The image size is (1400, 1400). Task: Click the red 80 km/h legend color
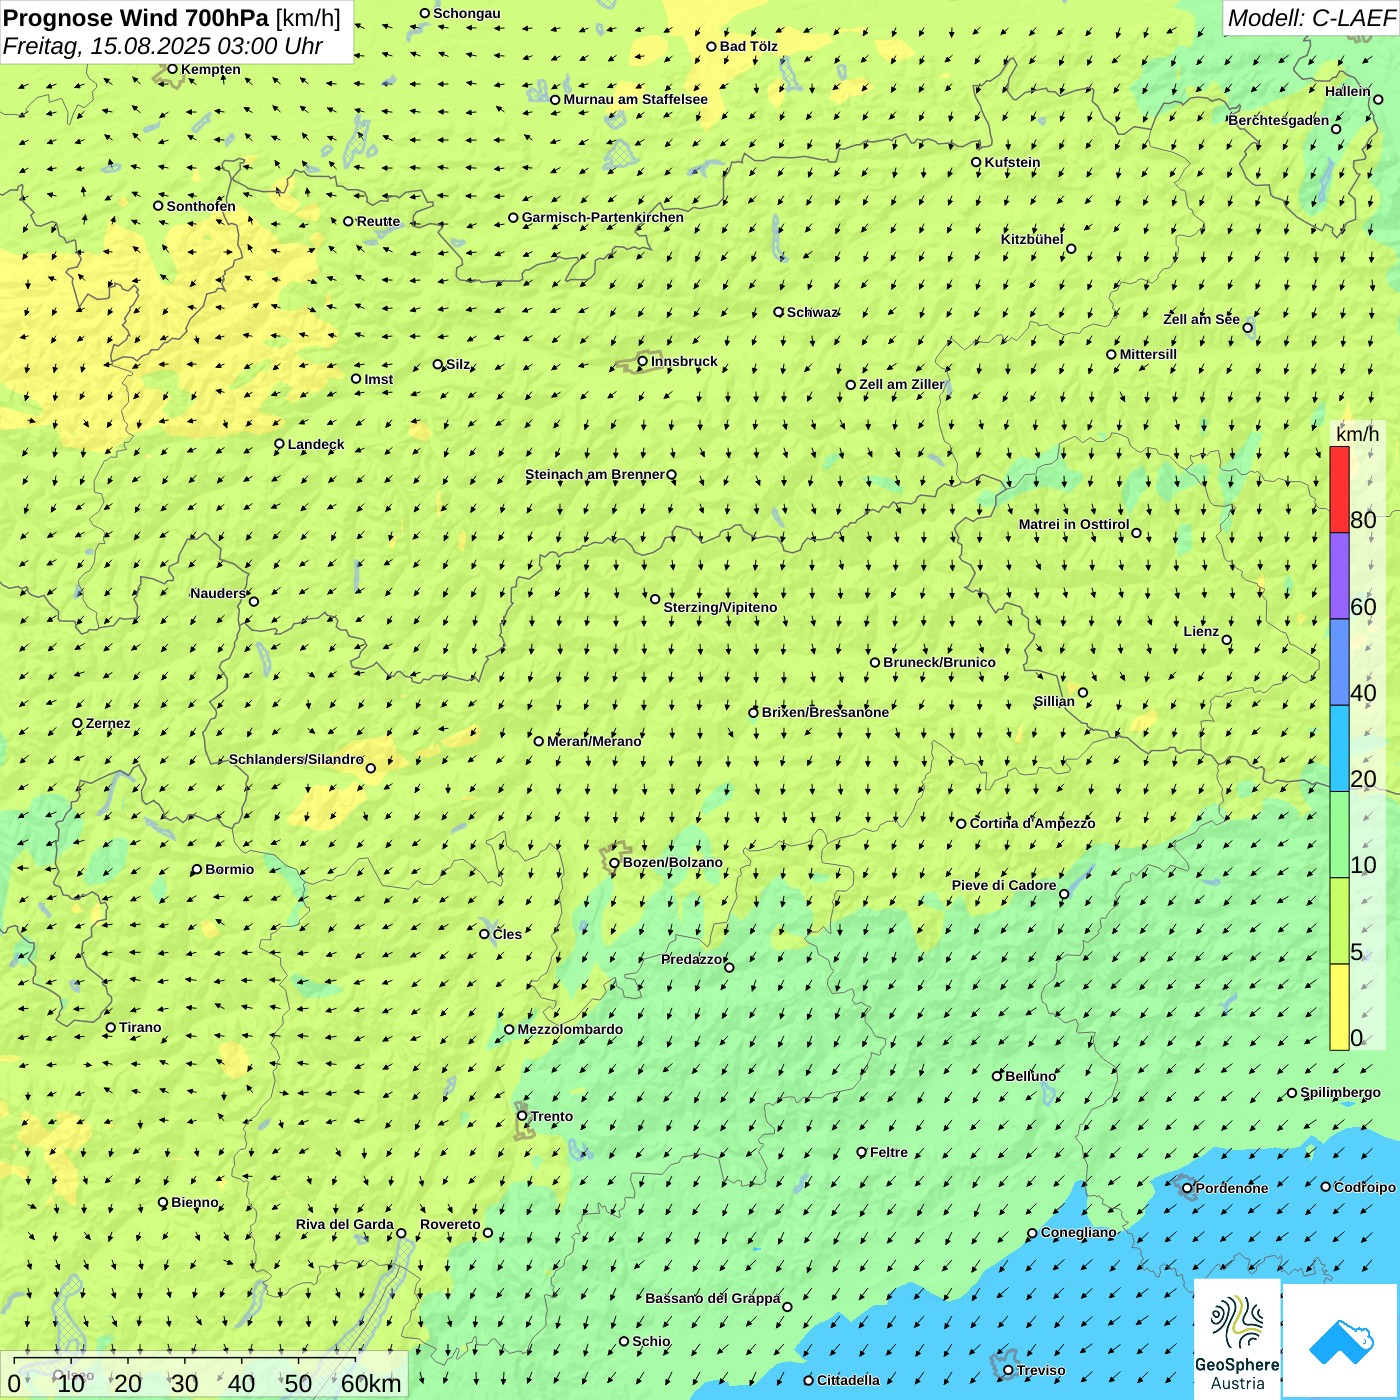pos(1339,489)
